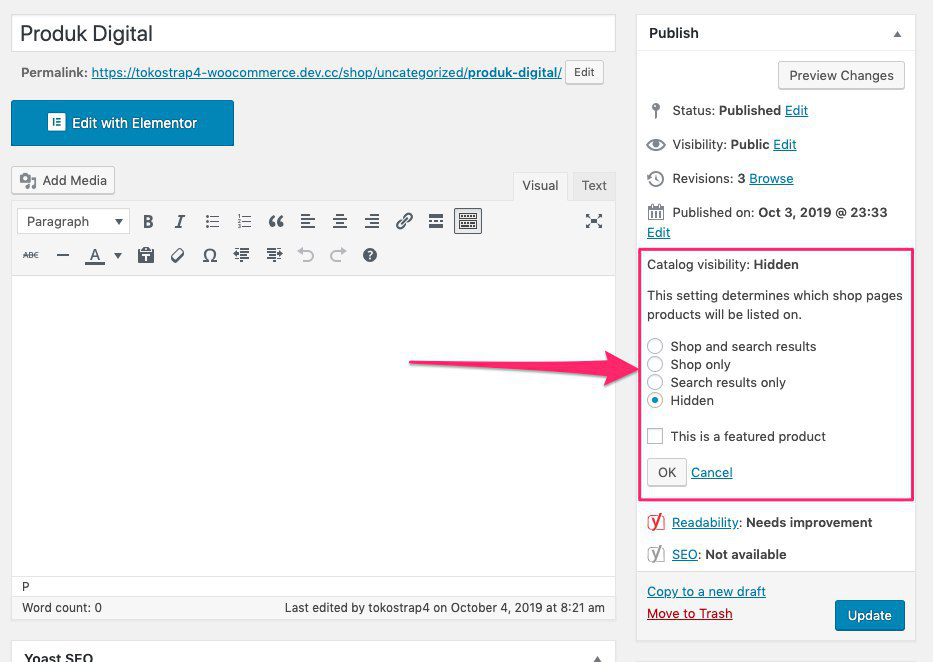Click Move to Trash
Image resolution: width=933 pixels, height=662 pixels.
click(690, 613)
